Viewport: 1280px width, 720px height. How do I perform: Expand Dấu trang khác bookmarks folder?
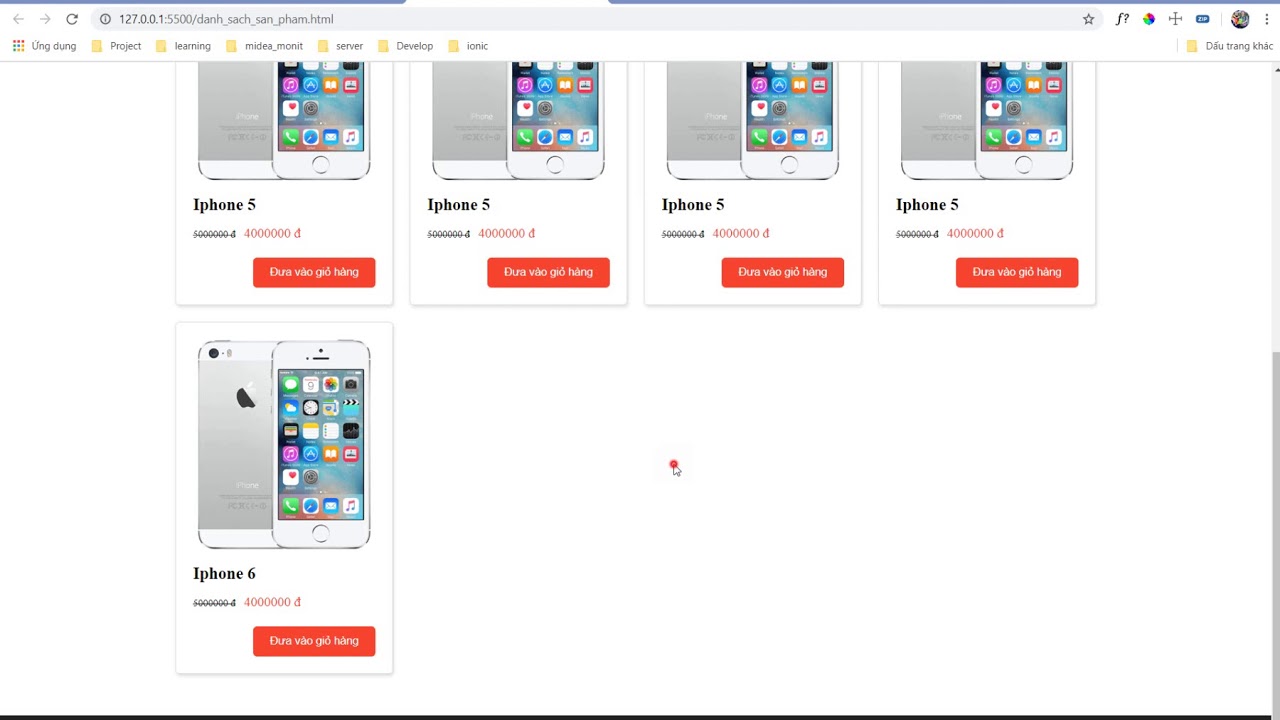point(1229,46)
